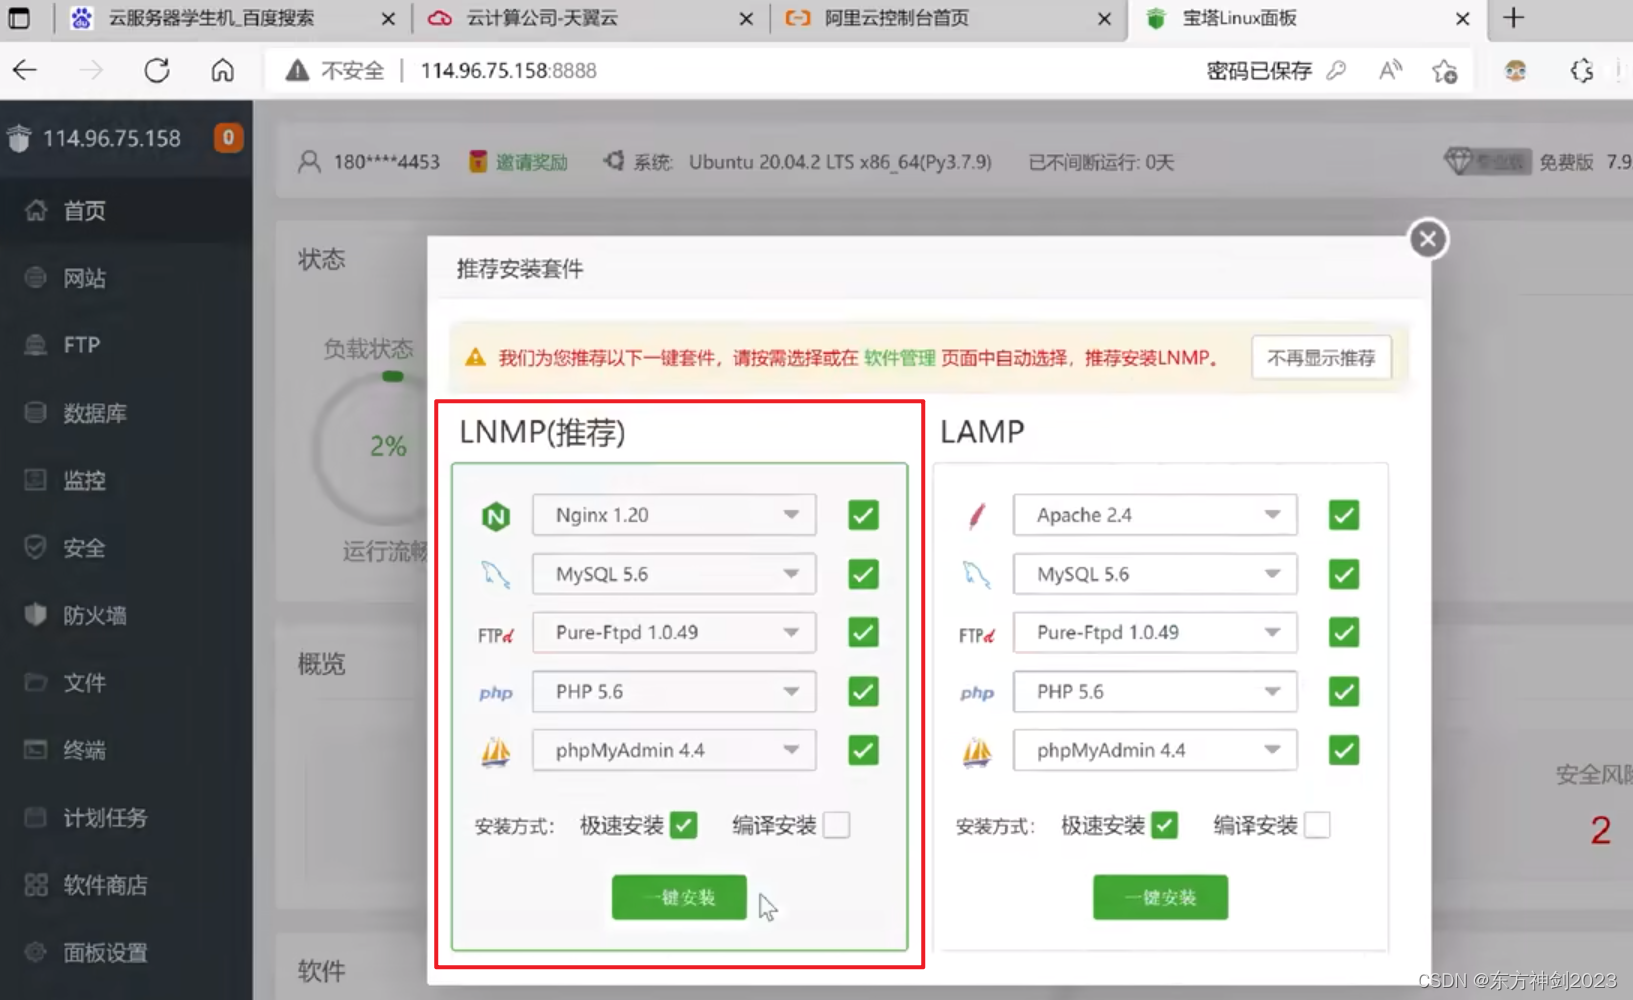This screenshot has height=1000, width=1633.
Task: Click the LNMP FTP icon
Action: point(496,635)
